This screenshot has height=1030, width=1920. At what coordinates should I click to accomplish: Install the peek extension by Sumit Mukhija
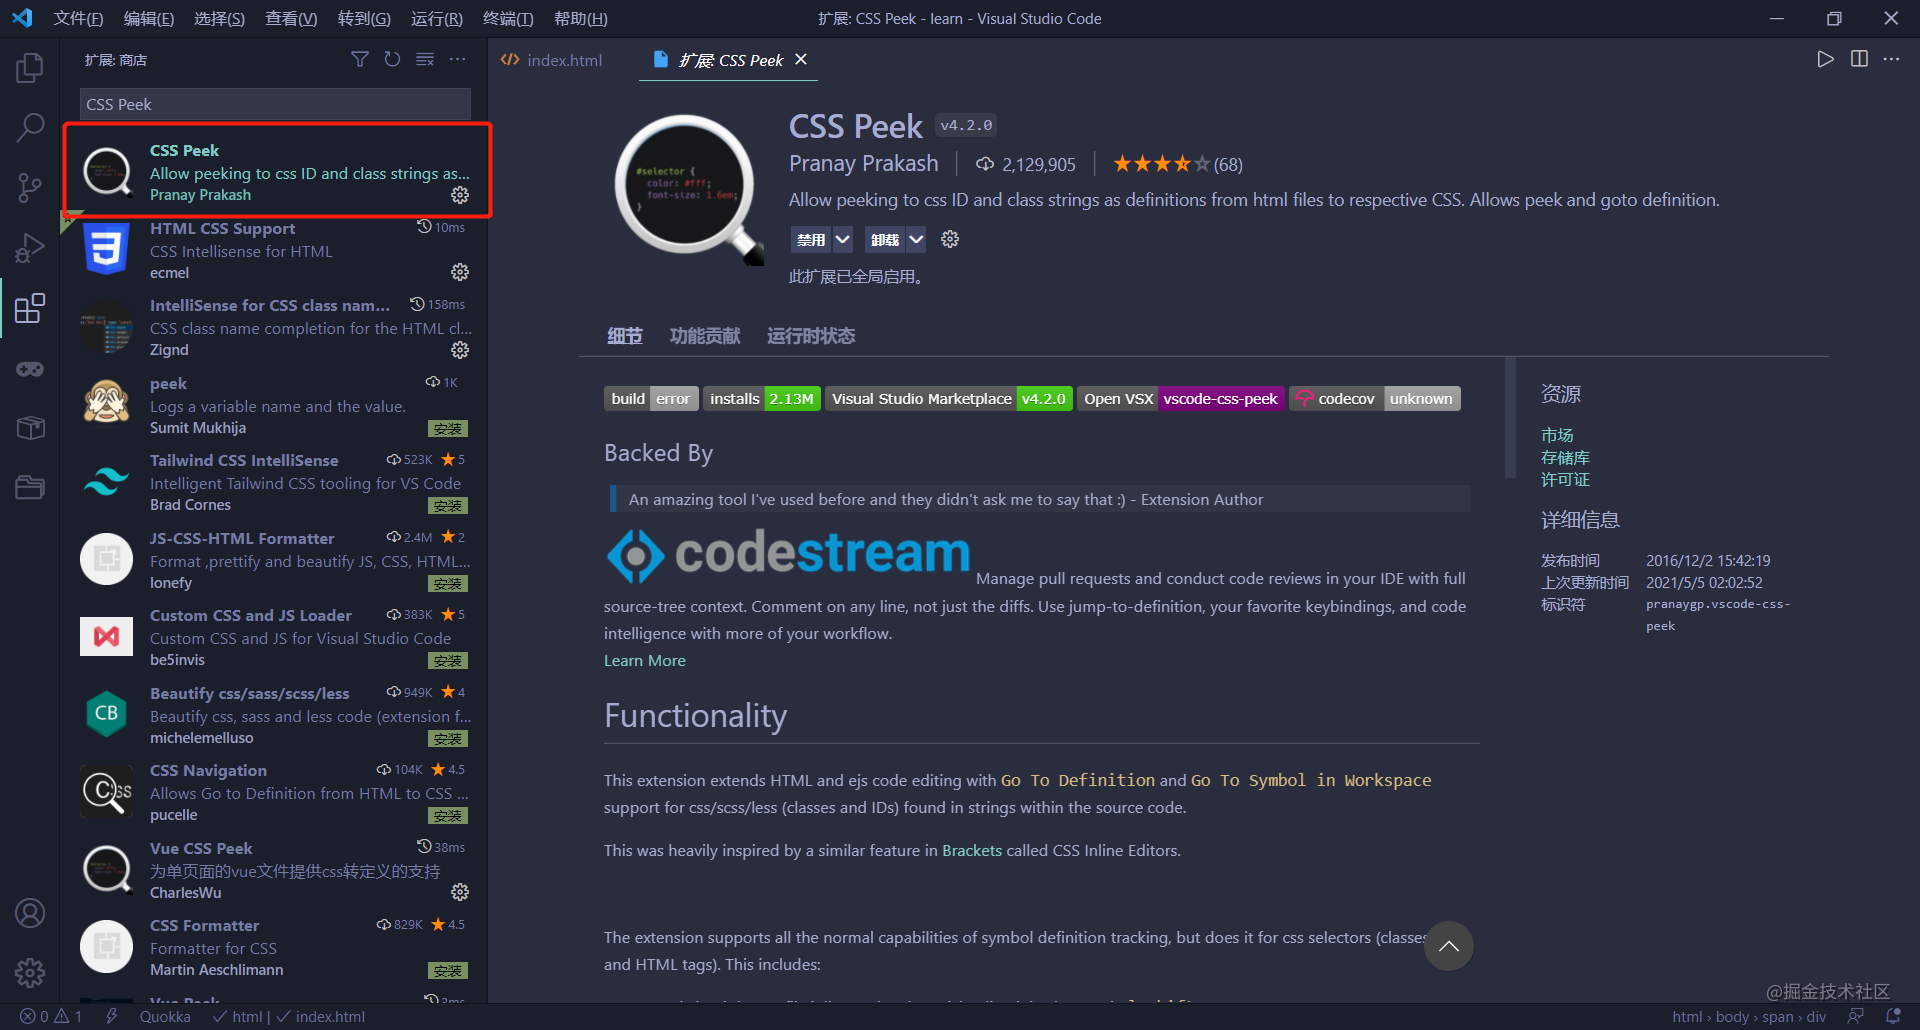tap(448, 428)
